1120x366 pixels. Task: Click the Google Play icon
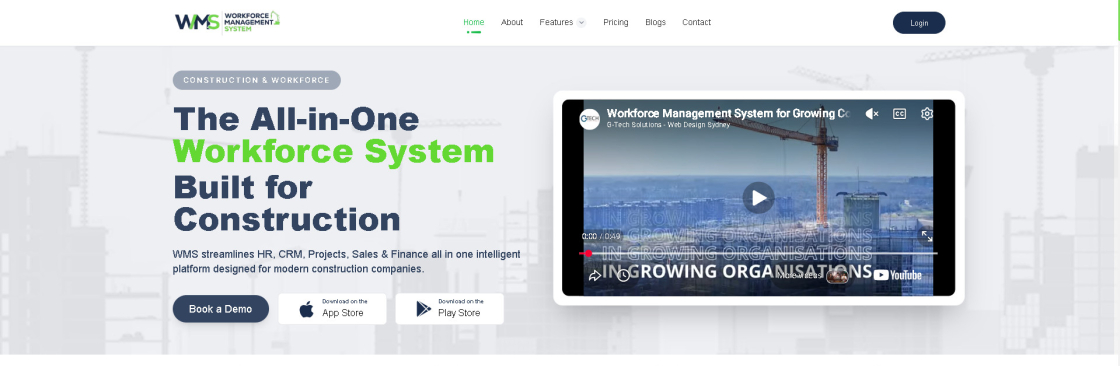click(x=424, y=309)
